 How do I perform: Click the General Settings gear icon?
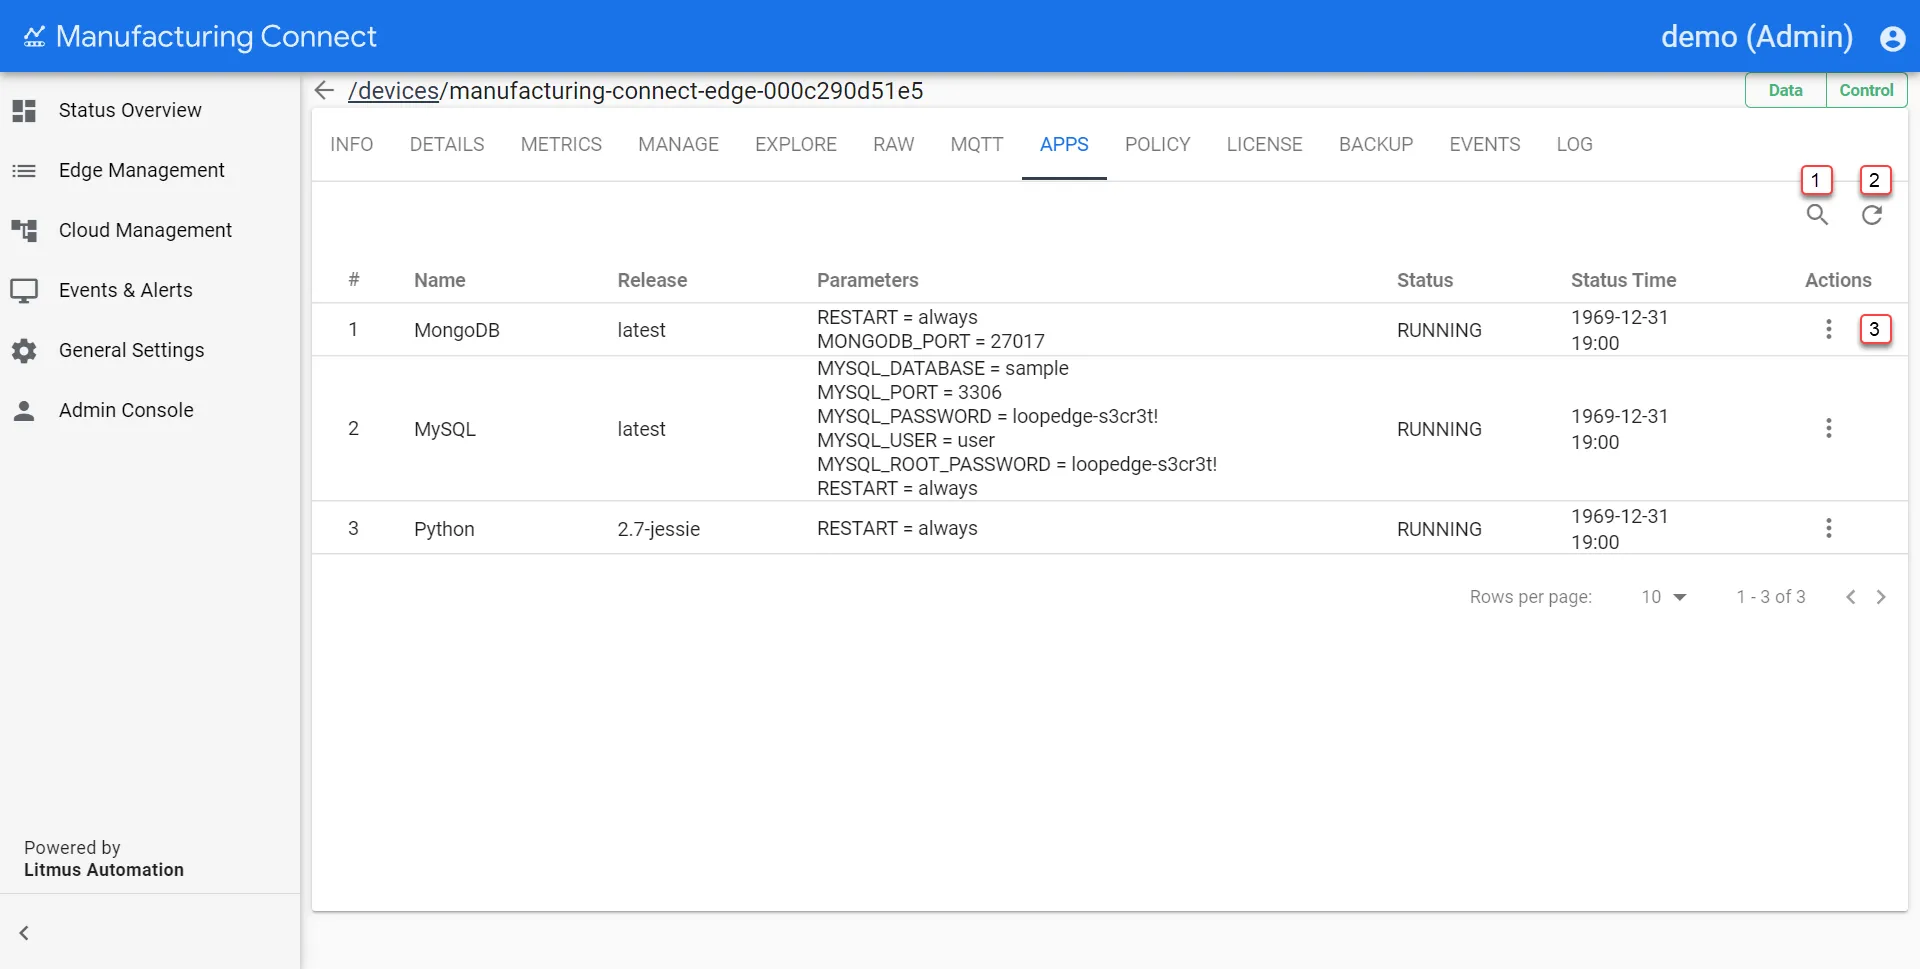tap(24, 351)
